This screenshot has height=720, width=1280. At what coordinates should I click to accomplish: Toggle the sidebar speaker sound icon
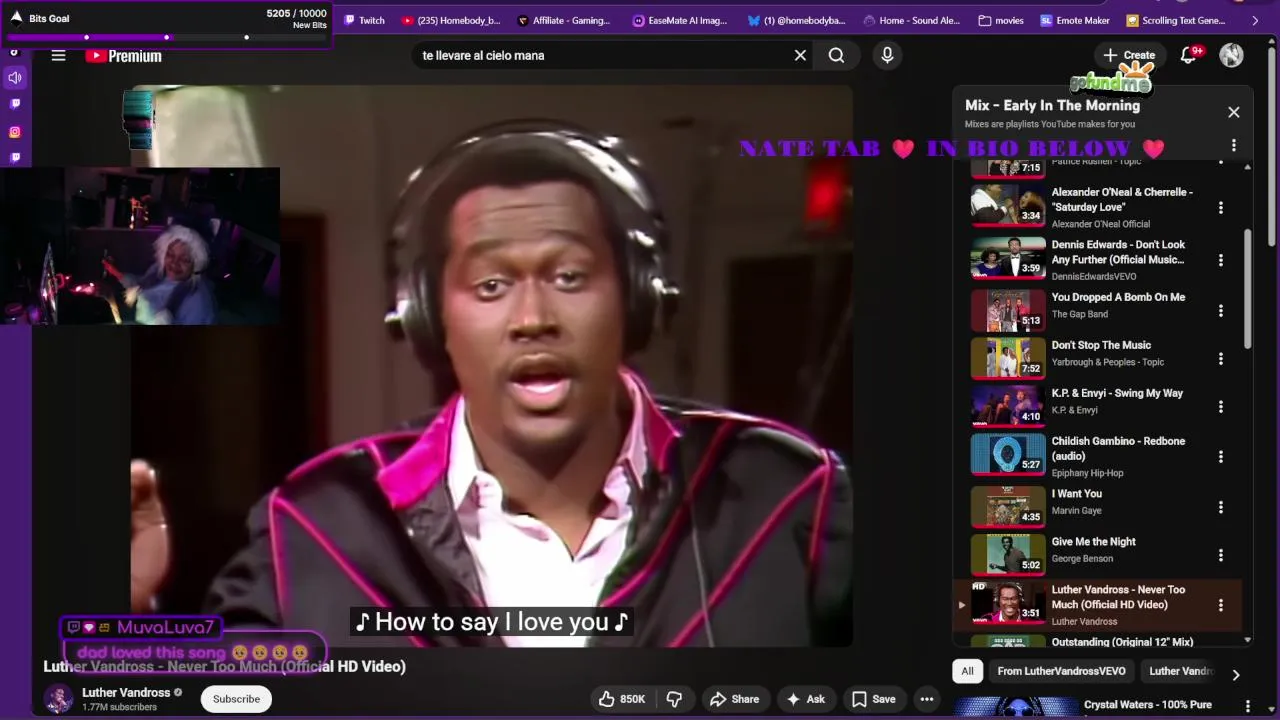[x=15, y=77]
